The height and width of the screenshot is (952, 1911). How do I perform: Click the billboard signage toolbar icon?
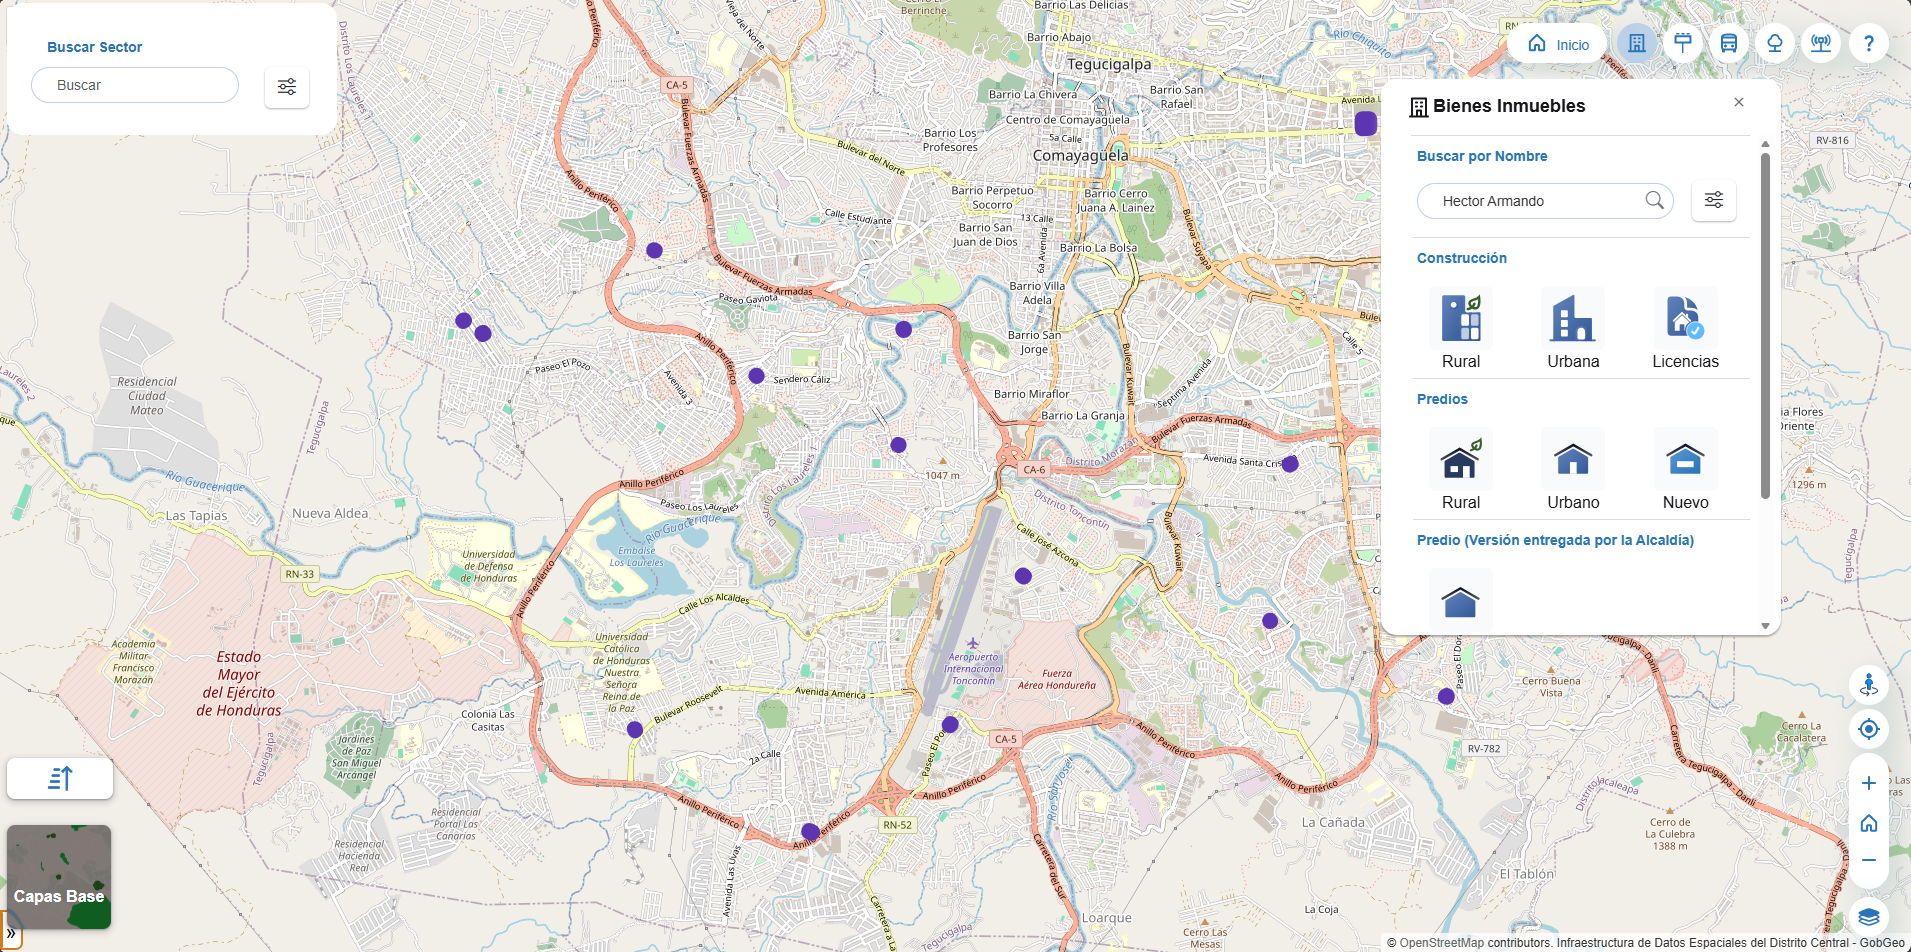1683,43
